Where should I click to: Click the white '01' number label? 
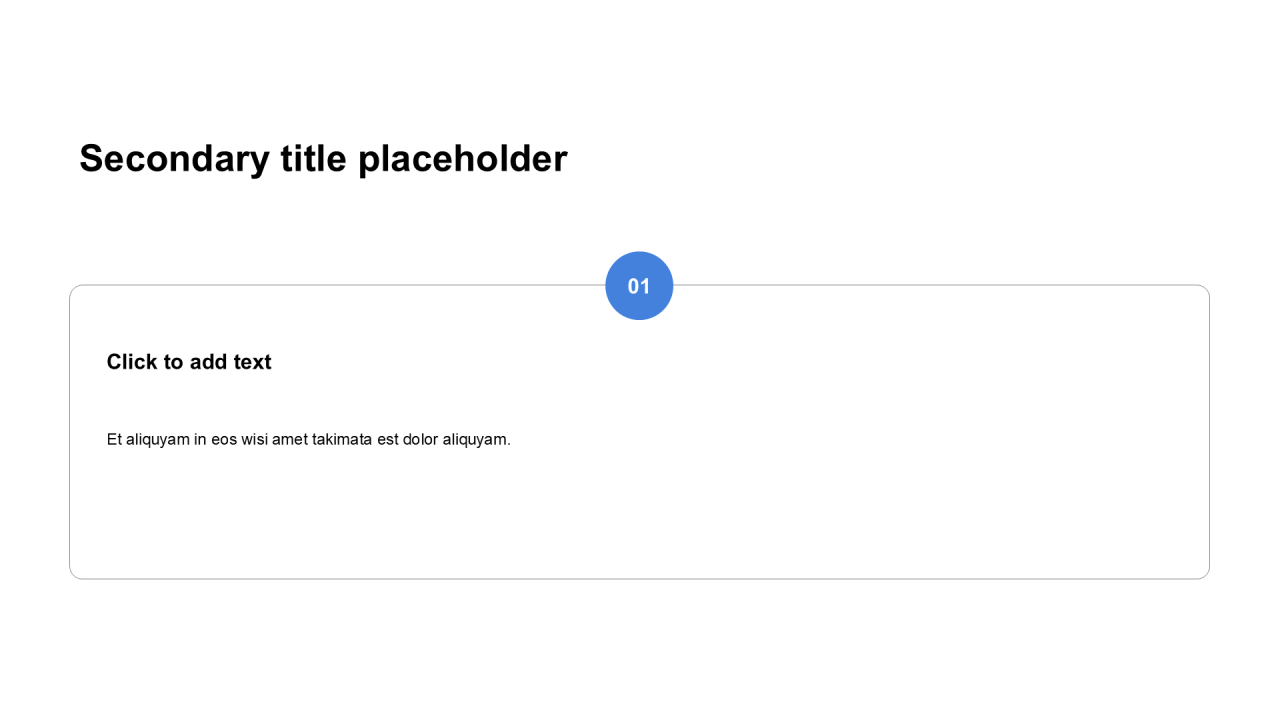tap(639, 287)
